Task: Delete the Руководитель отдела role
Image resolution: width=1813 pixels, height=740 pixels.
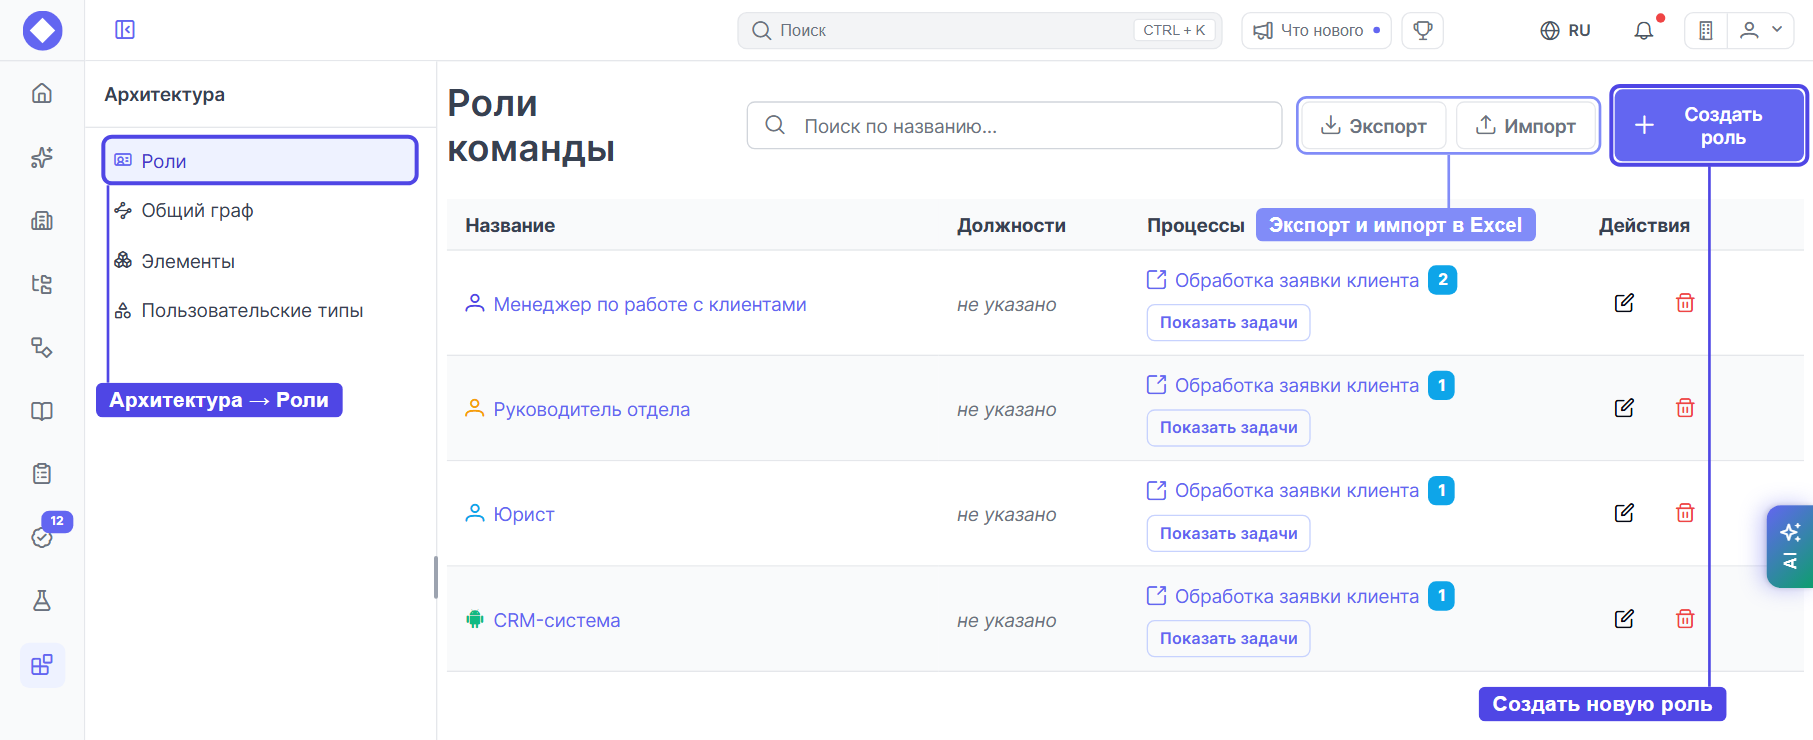Action: [1685, 408]
